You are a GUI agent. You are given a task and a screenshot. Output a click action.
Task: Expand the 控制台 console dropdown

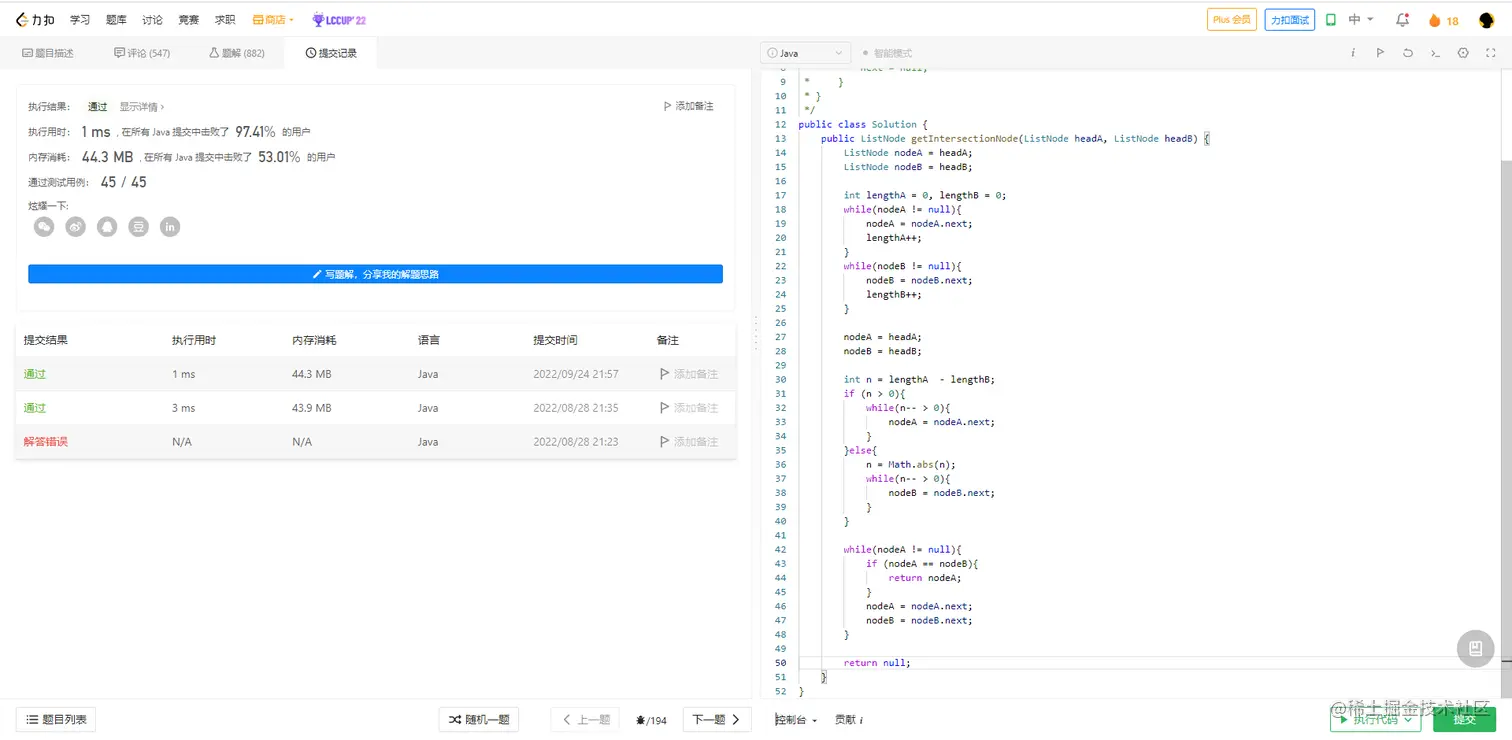[796, 720]
